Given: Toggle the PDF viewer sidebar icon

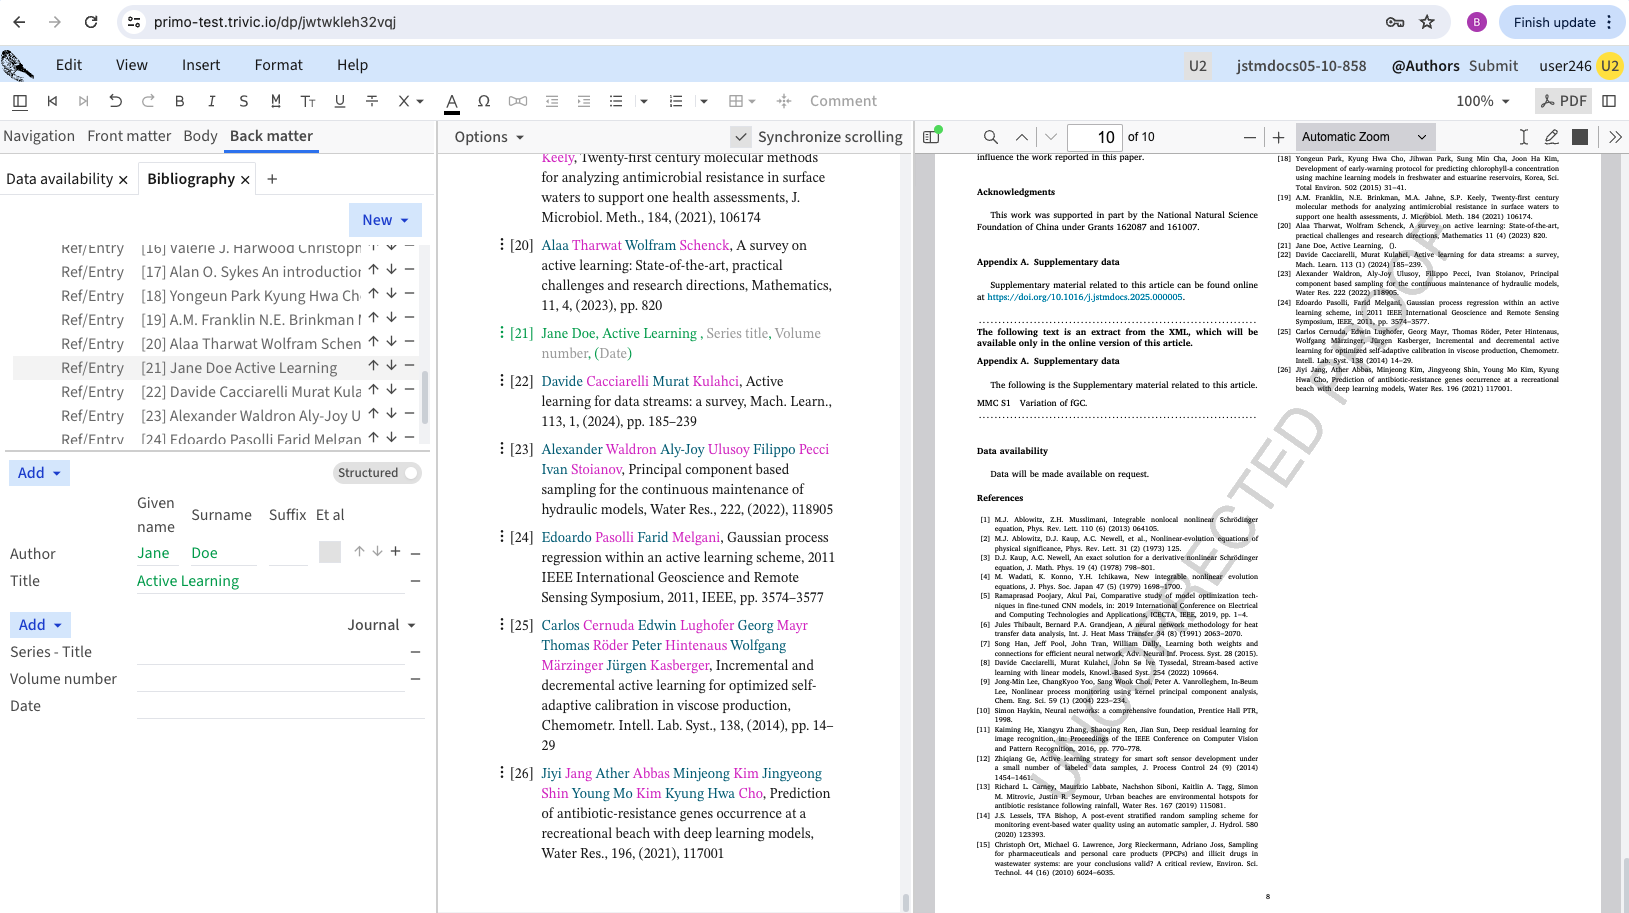Looking at the screenshot, I should tap(932, 137).
